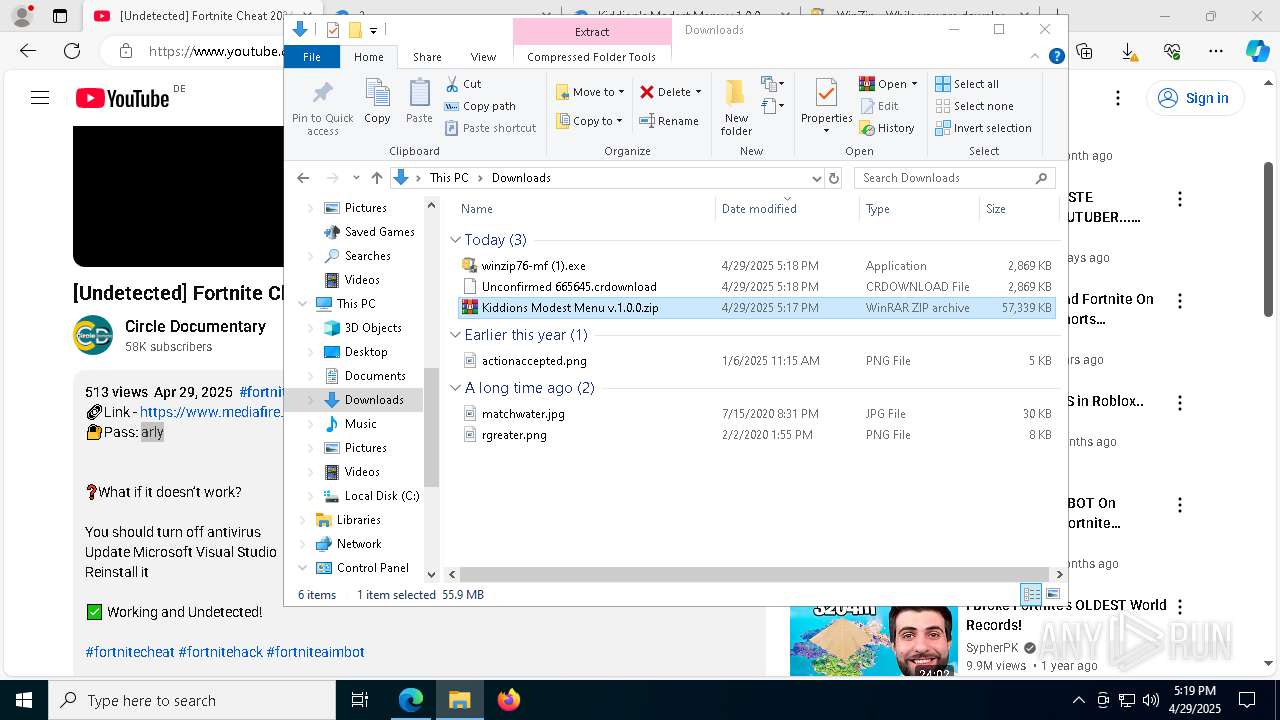
Task: Switch to View ribbon tab
Action: click(x=483, y=57)
